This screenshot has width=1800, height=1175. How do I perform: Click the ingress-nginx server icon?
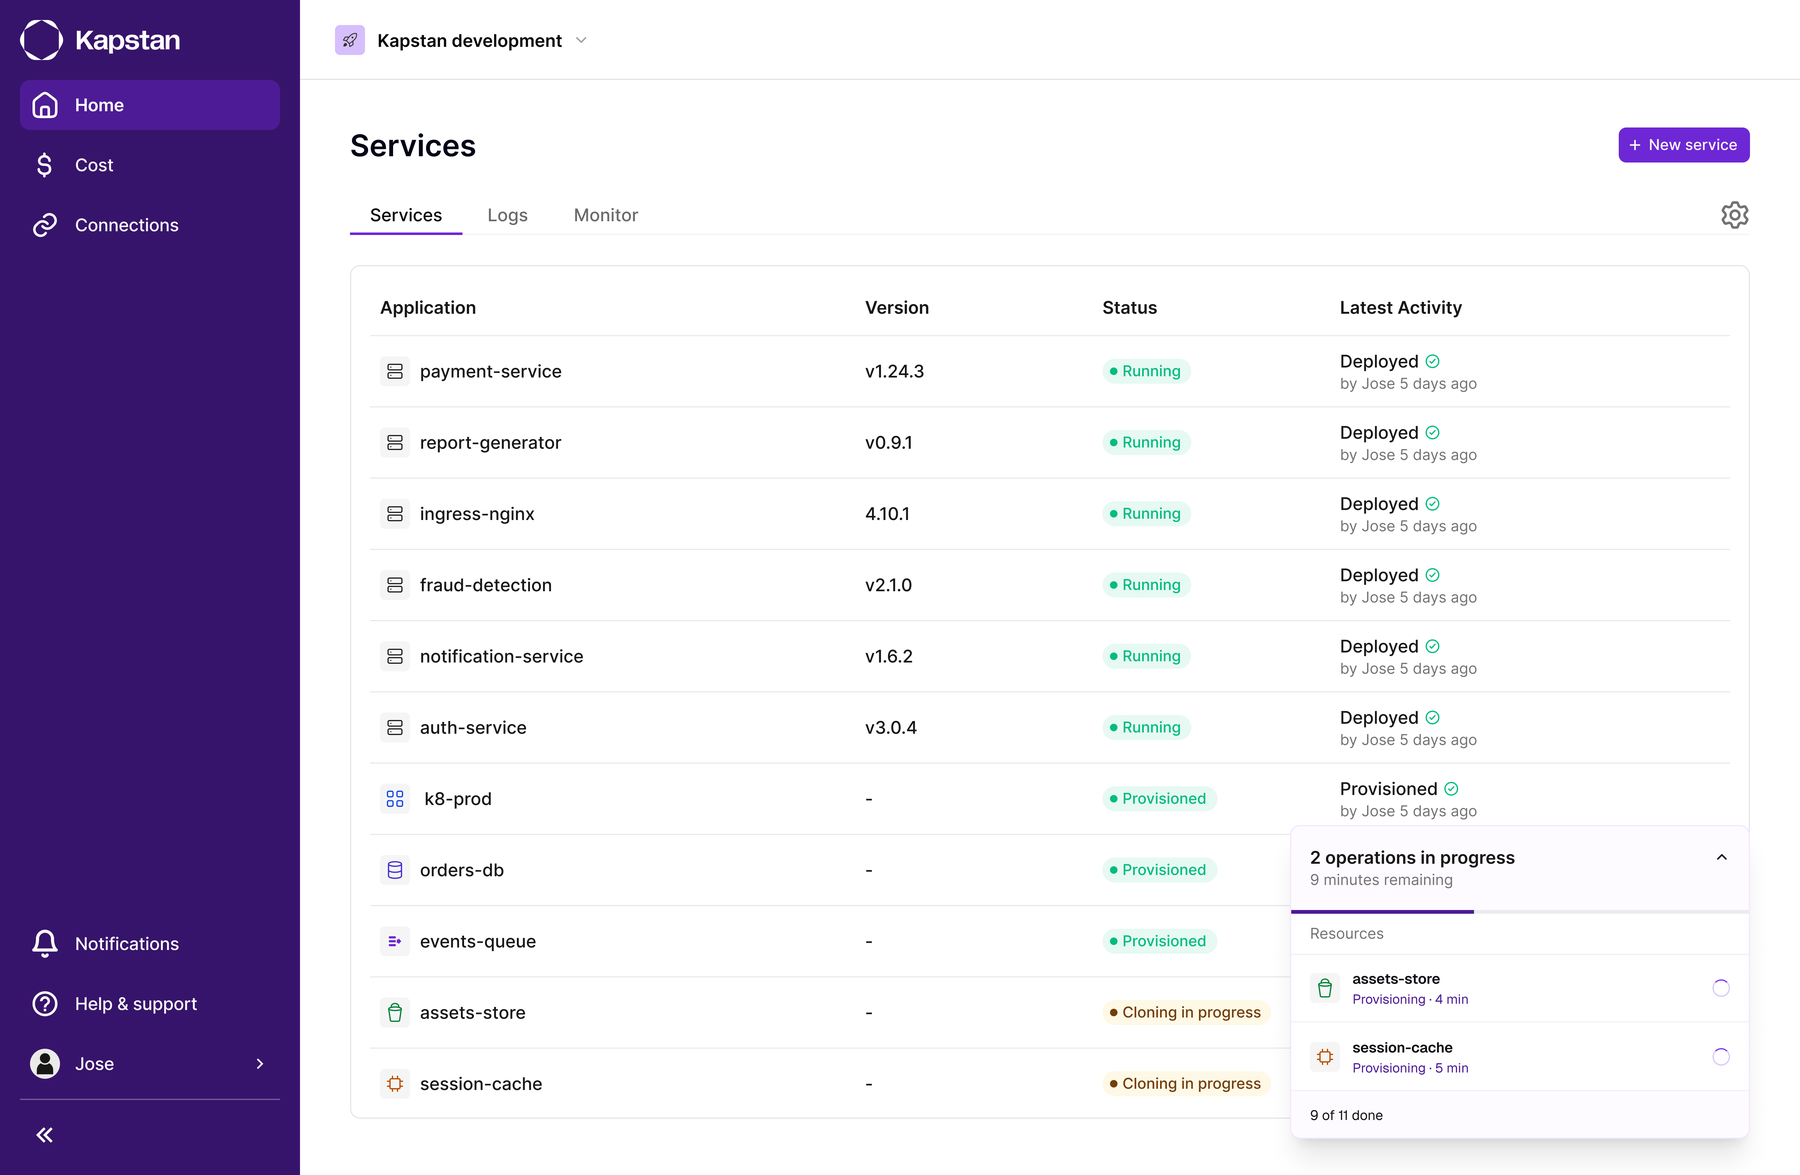coord(395,514)
